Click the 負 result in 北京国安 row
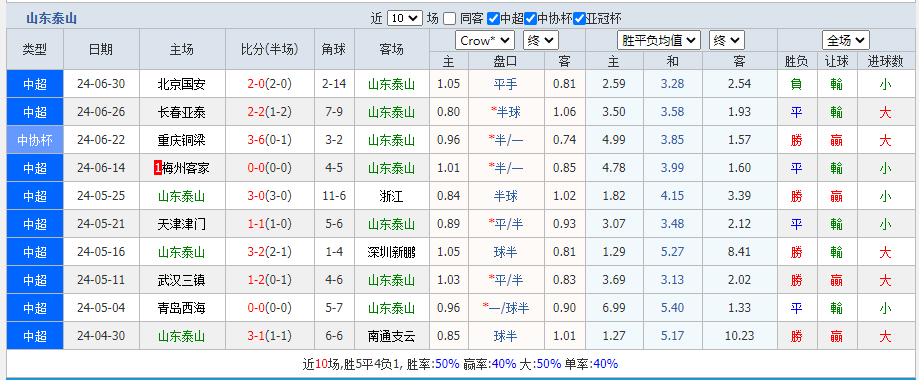Screen dimensions: 919x380 click(797, 84)
